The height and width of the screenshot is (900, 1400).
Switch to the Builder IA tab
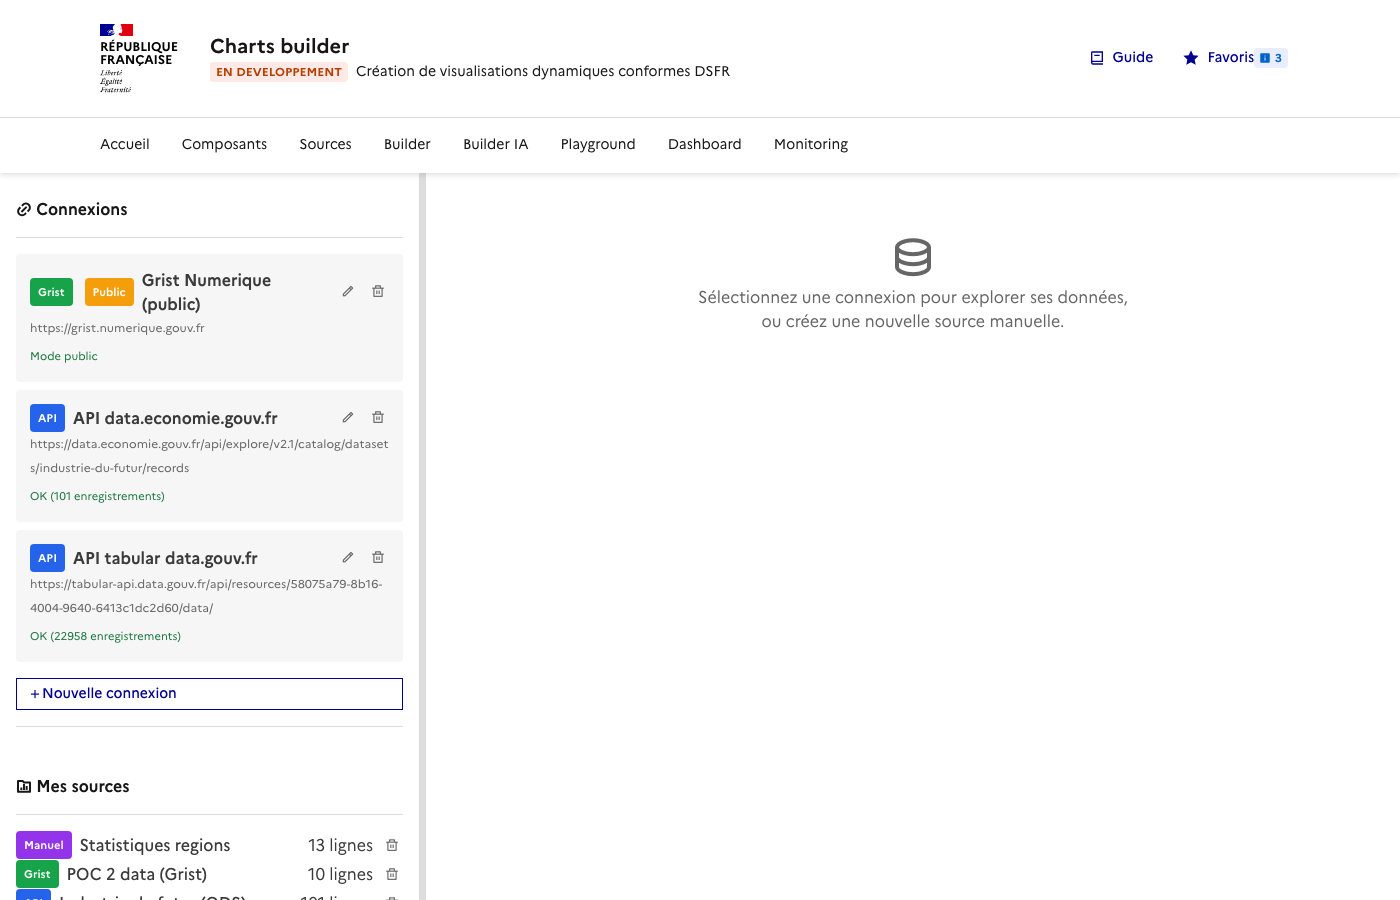click(495, 144)
